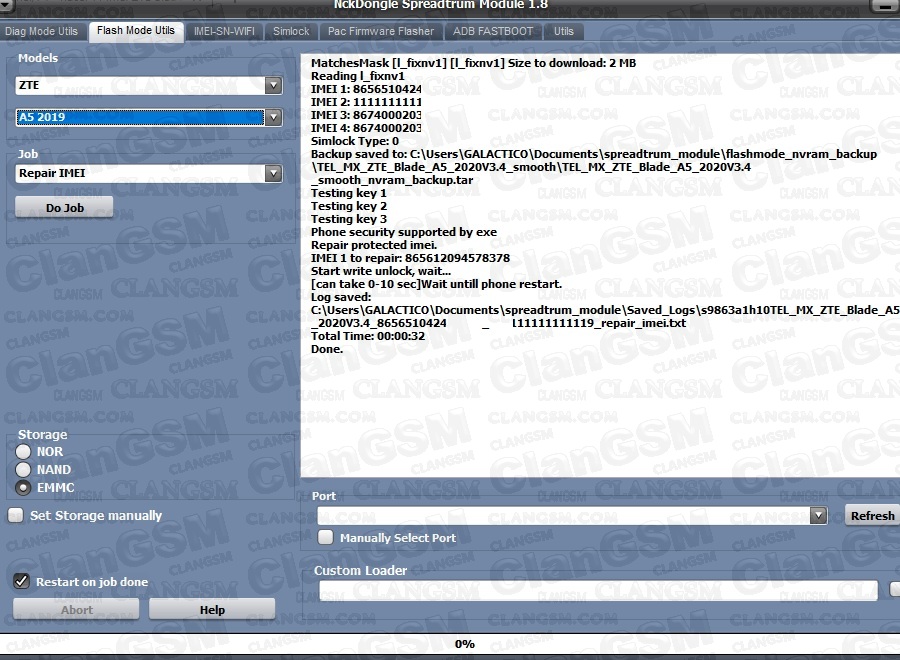Click the 'Reading l_fixnv1' log line
This screenshot has width=900, height=660.
(x=358, y=76)
